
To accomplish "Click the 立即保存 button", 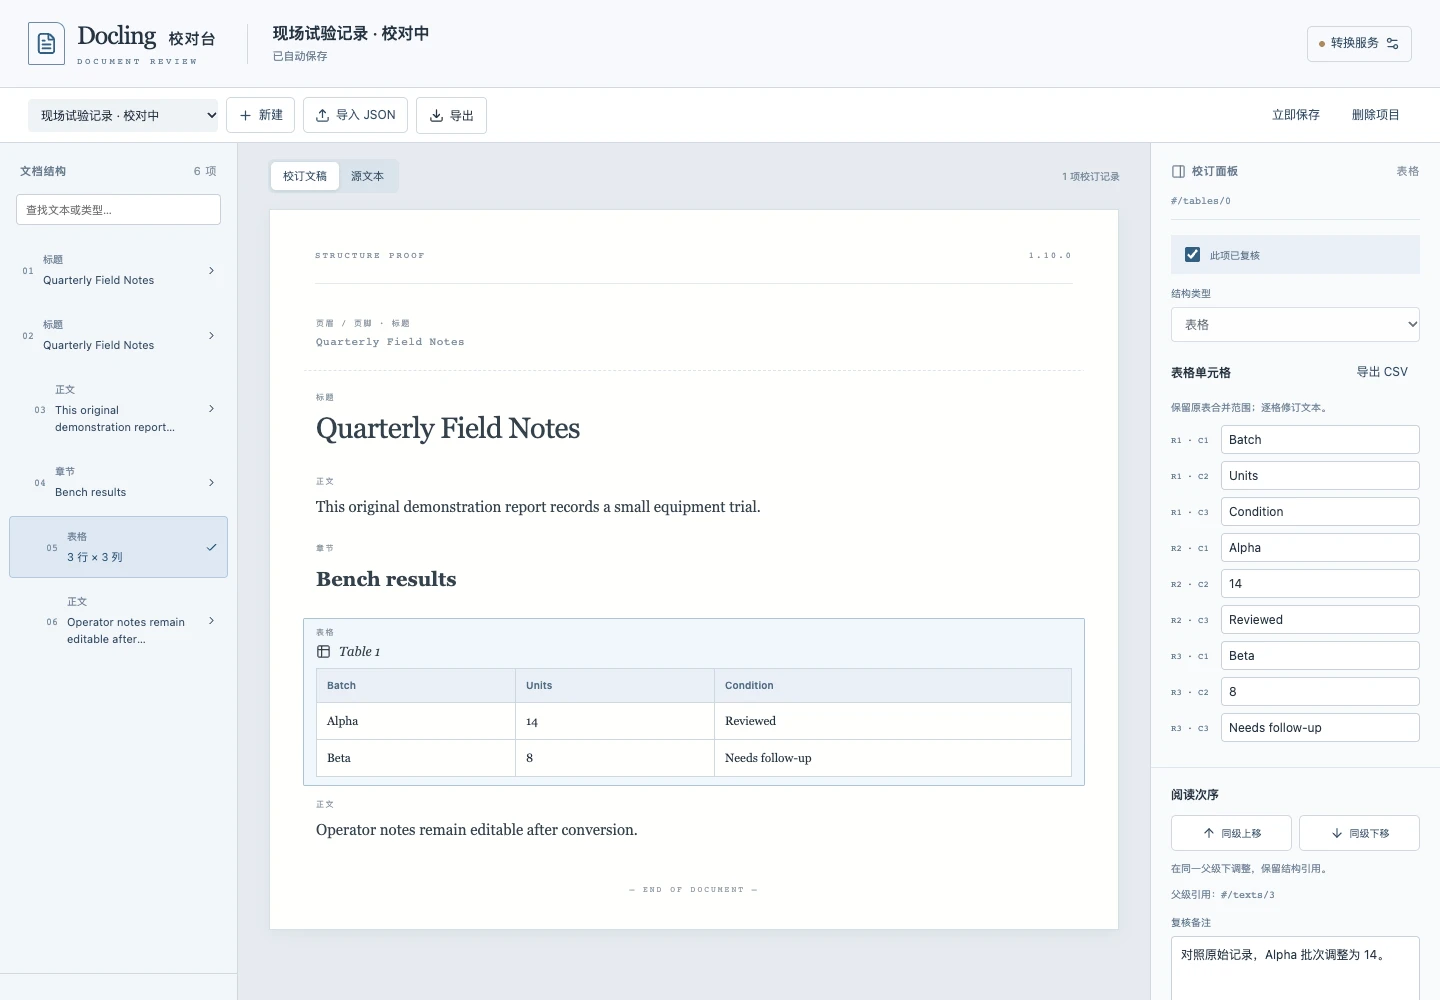I will (x=1296, y=116).
